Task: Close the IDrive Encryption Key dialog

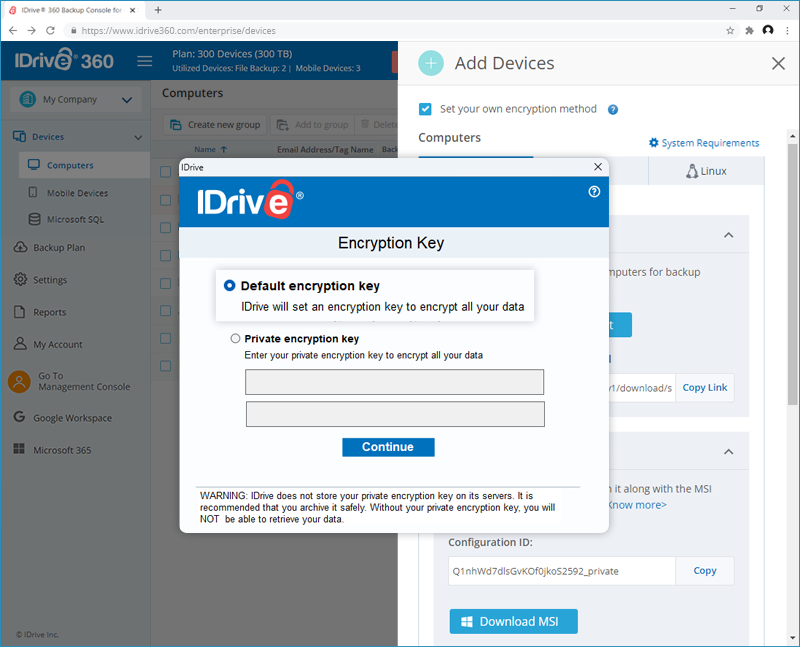Action: (x=598, y=167)
